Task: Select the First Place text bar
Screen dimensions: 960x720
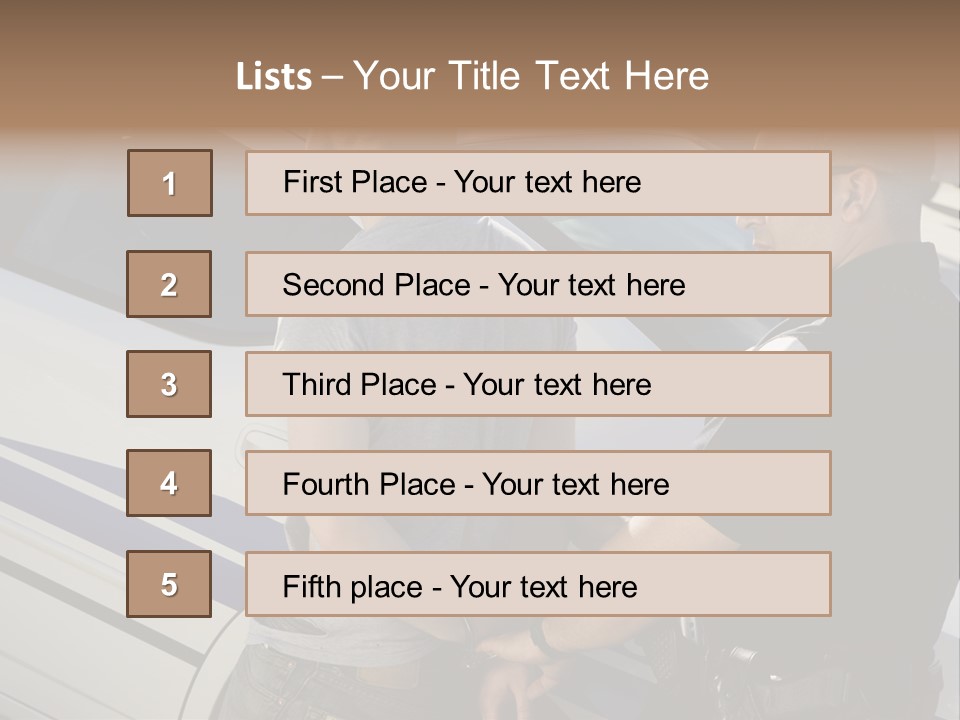Action: pyautogui.click(x=538, y=183)
